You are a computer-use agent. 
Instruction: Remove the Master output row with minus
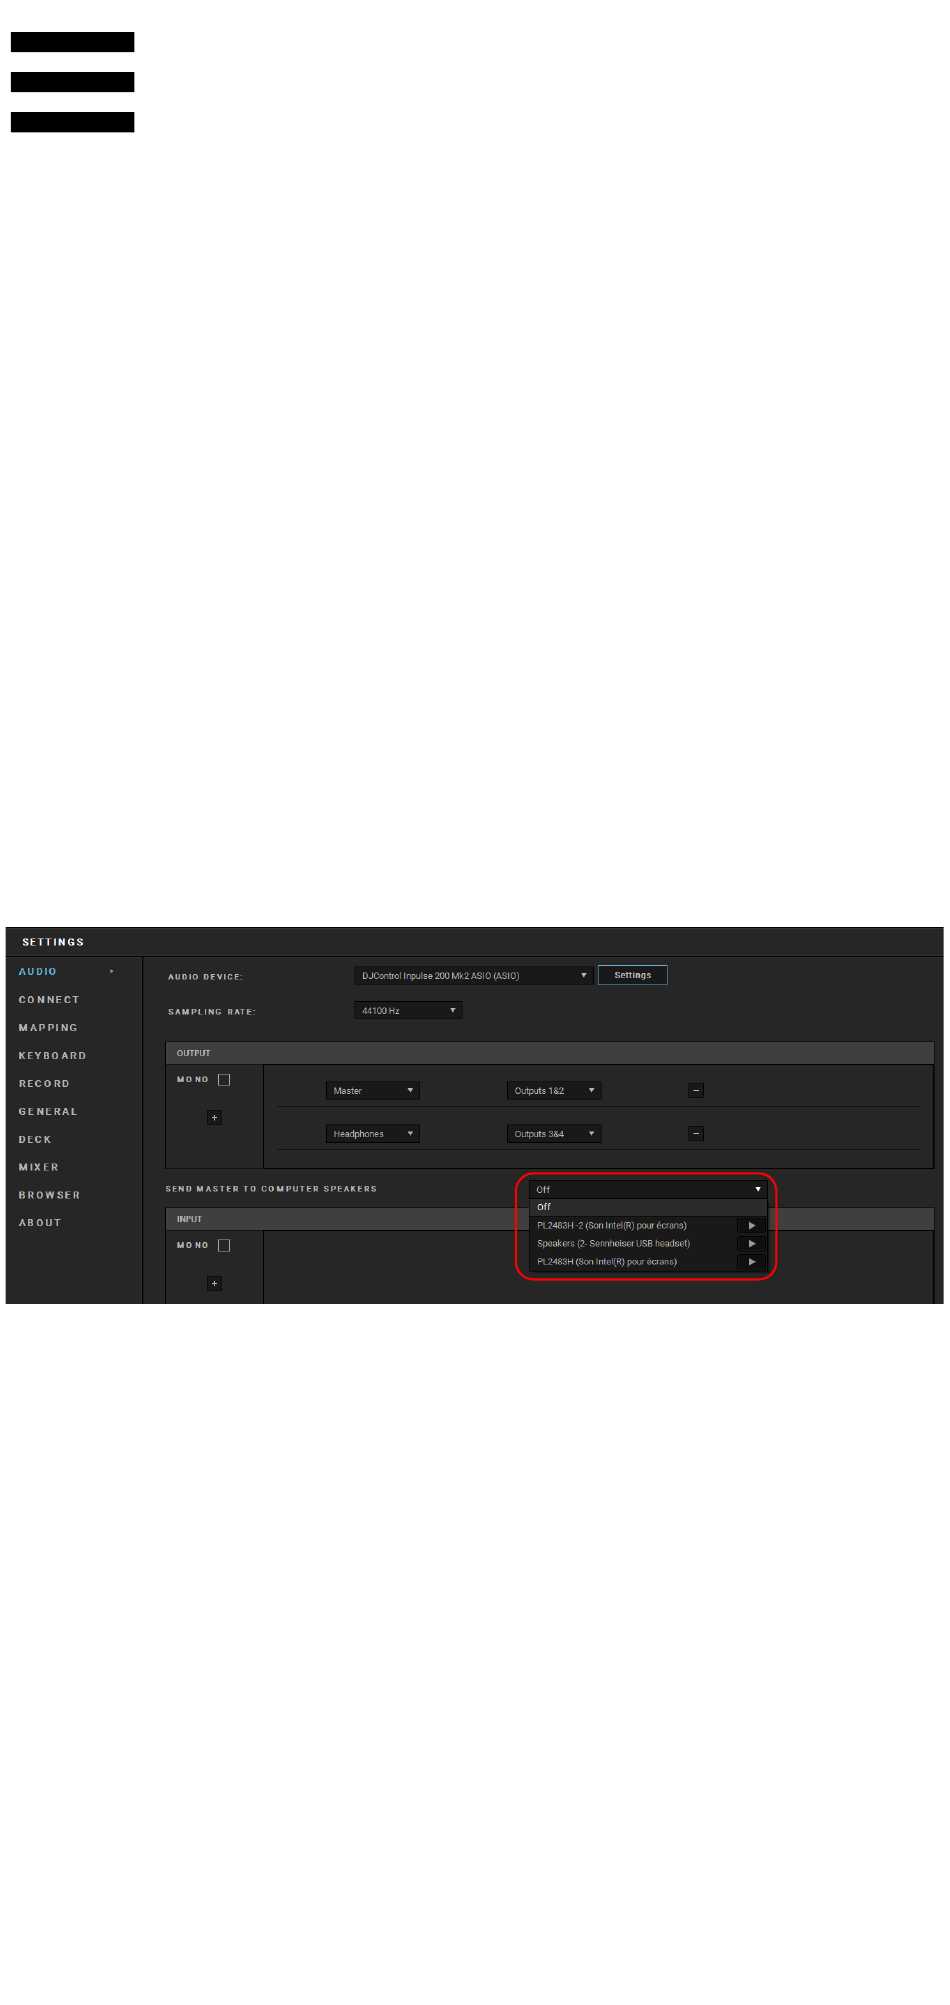[696, 1091]
